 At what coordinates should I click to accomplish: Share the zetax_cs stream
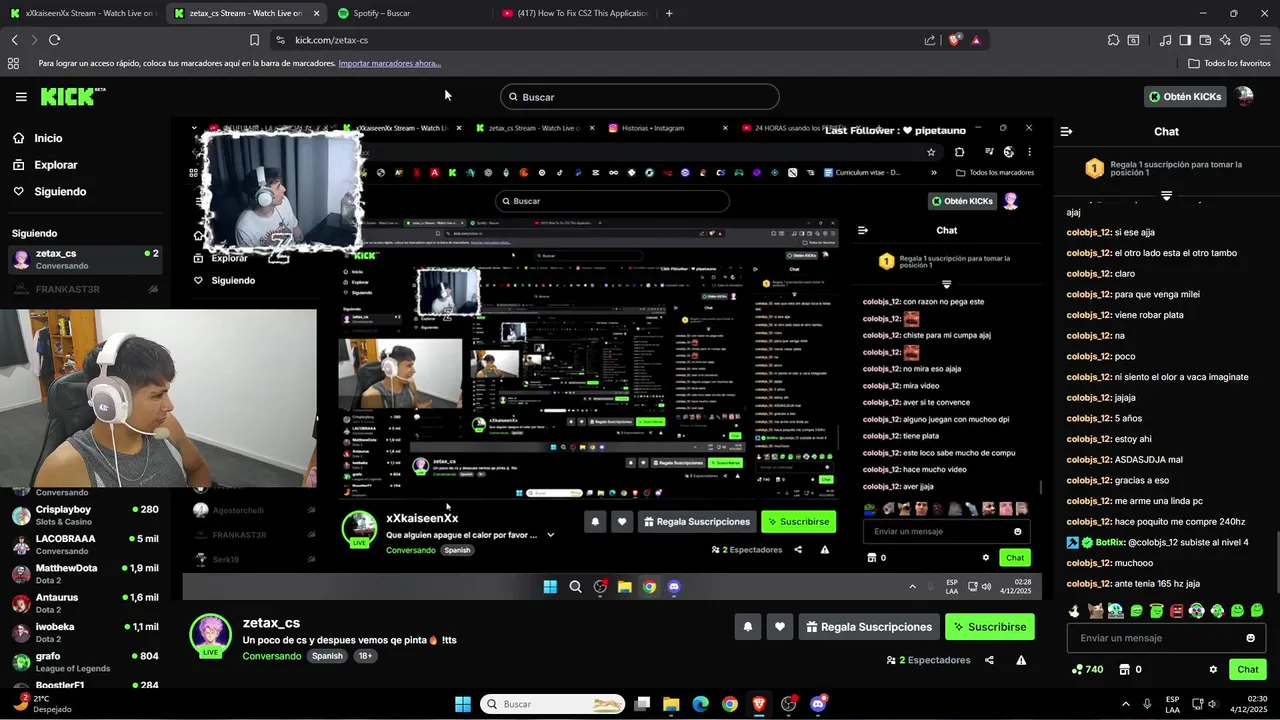tap(989, 660)
